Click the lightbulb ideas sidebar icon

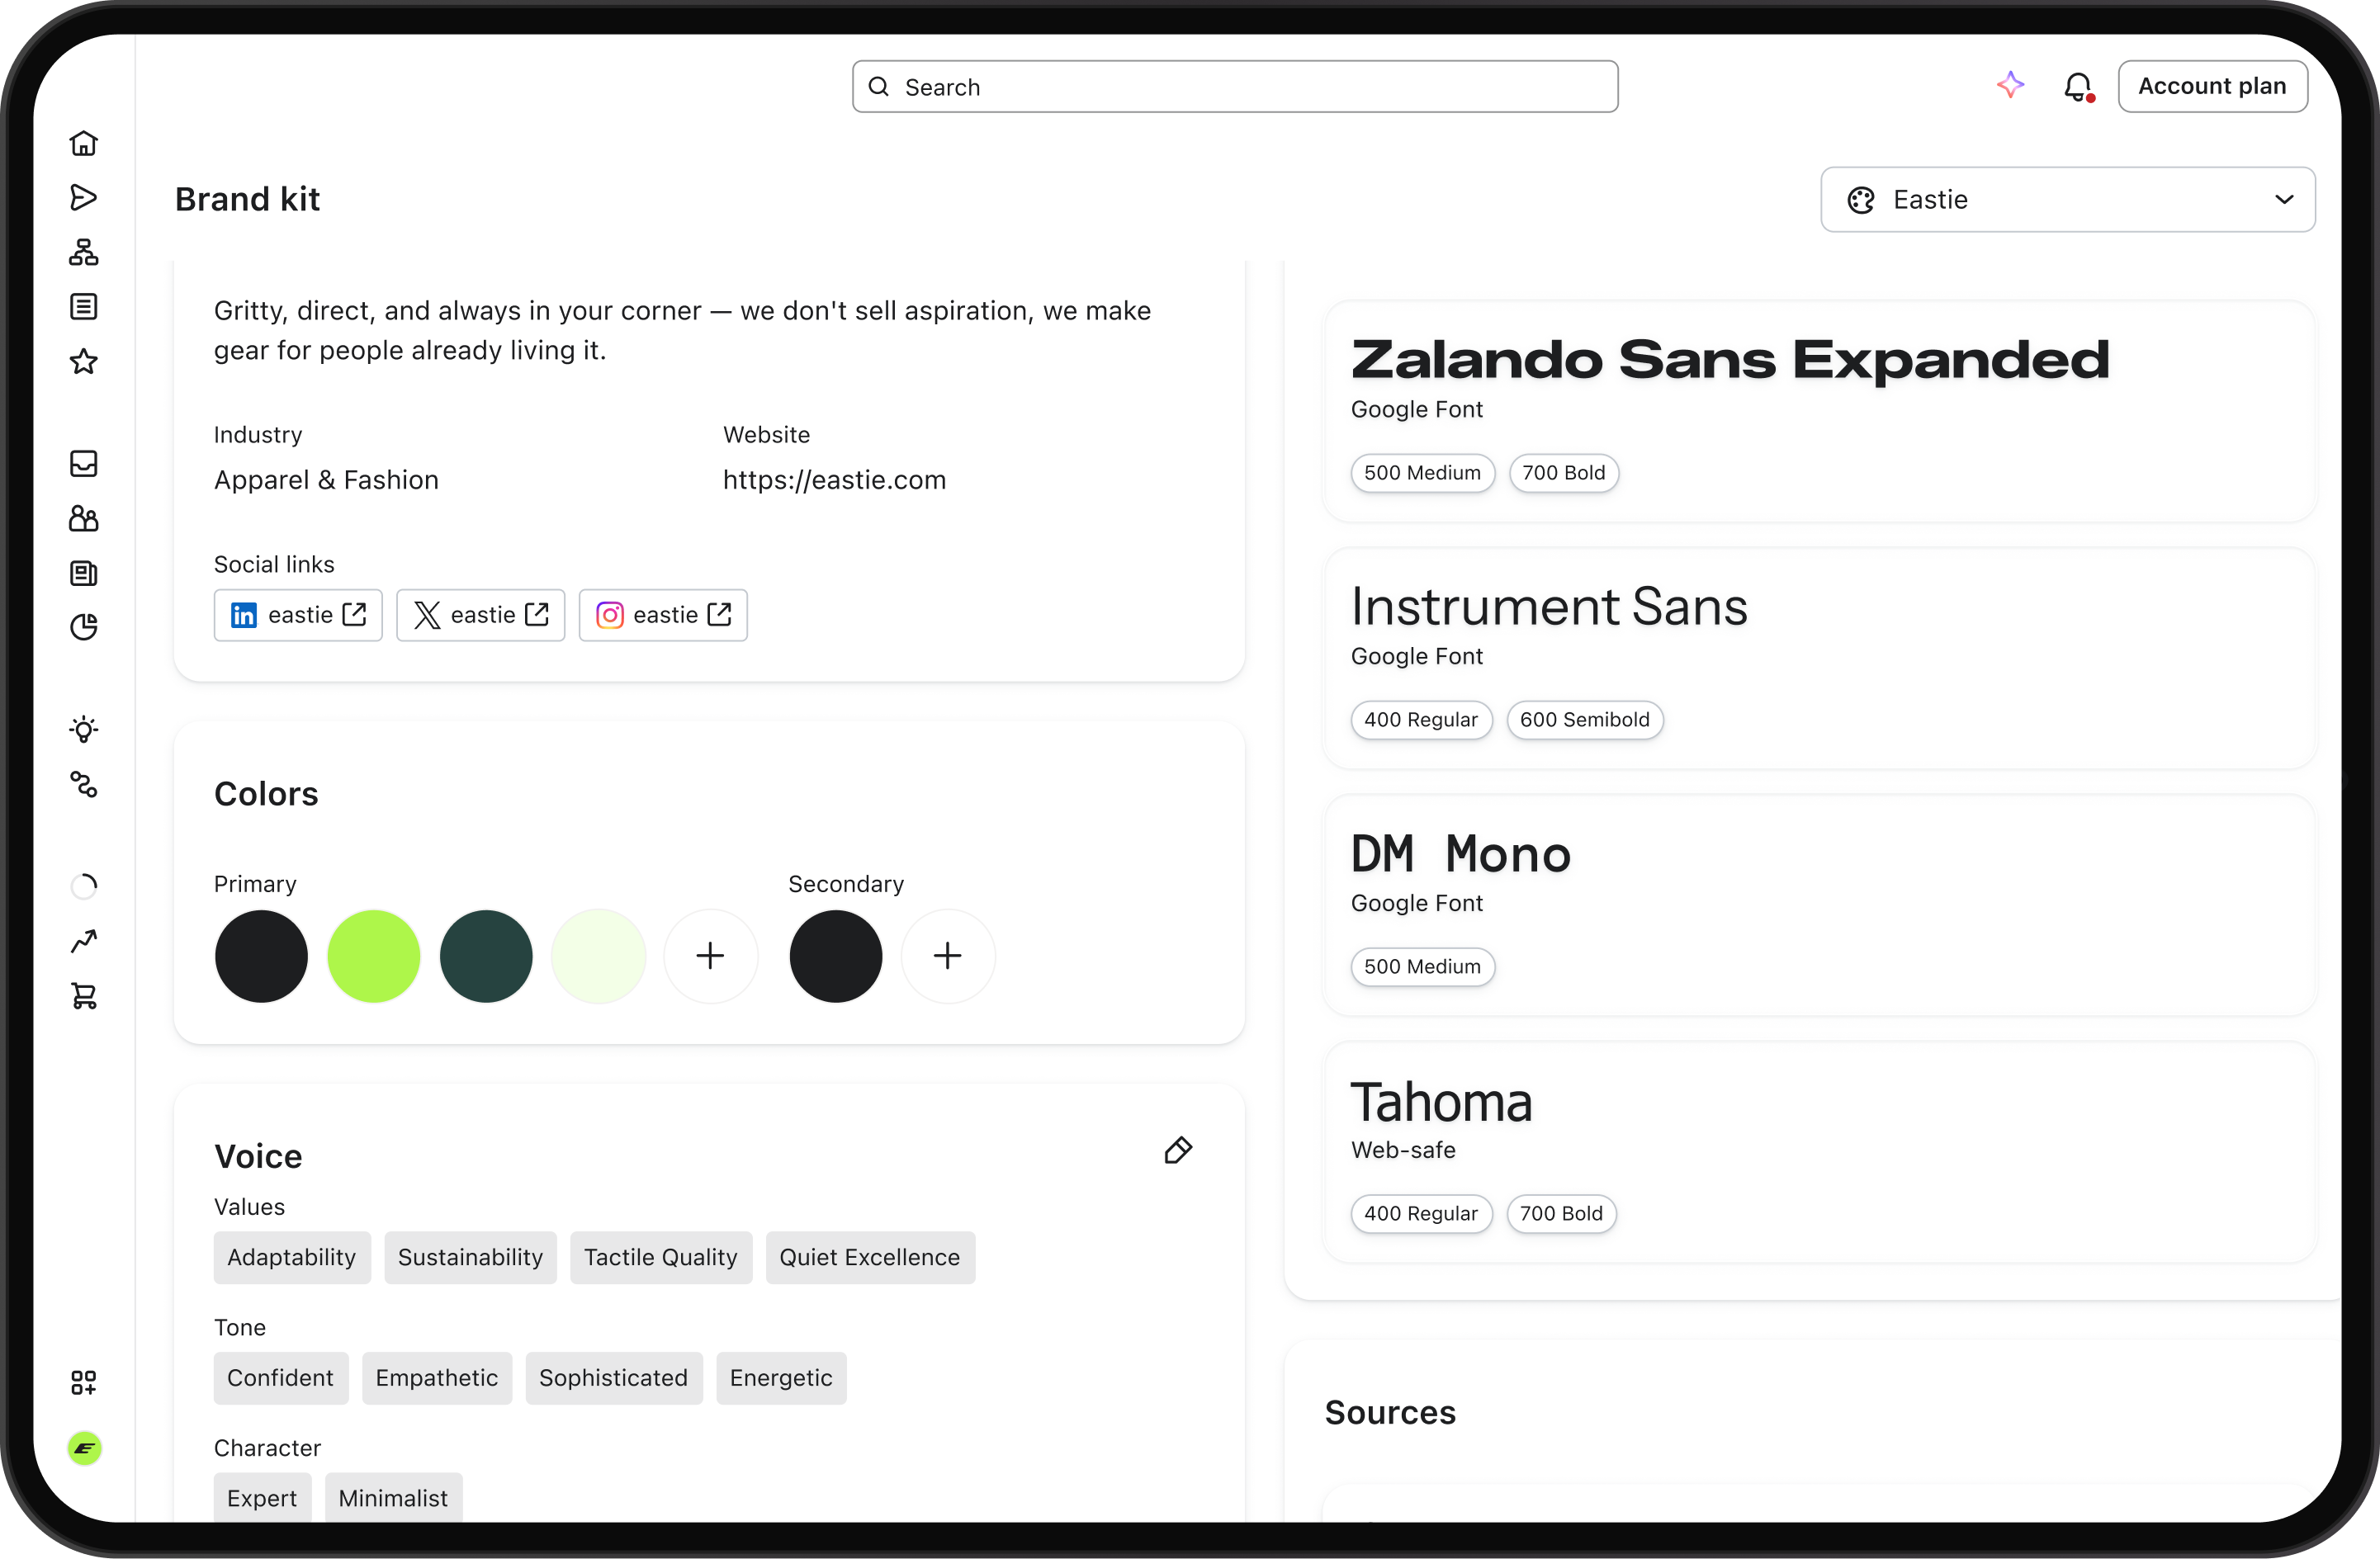(x=84, y=729)
